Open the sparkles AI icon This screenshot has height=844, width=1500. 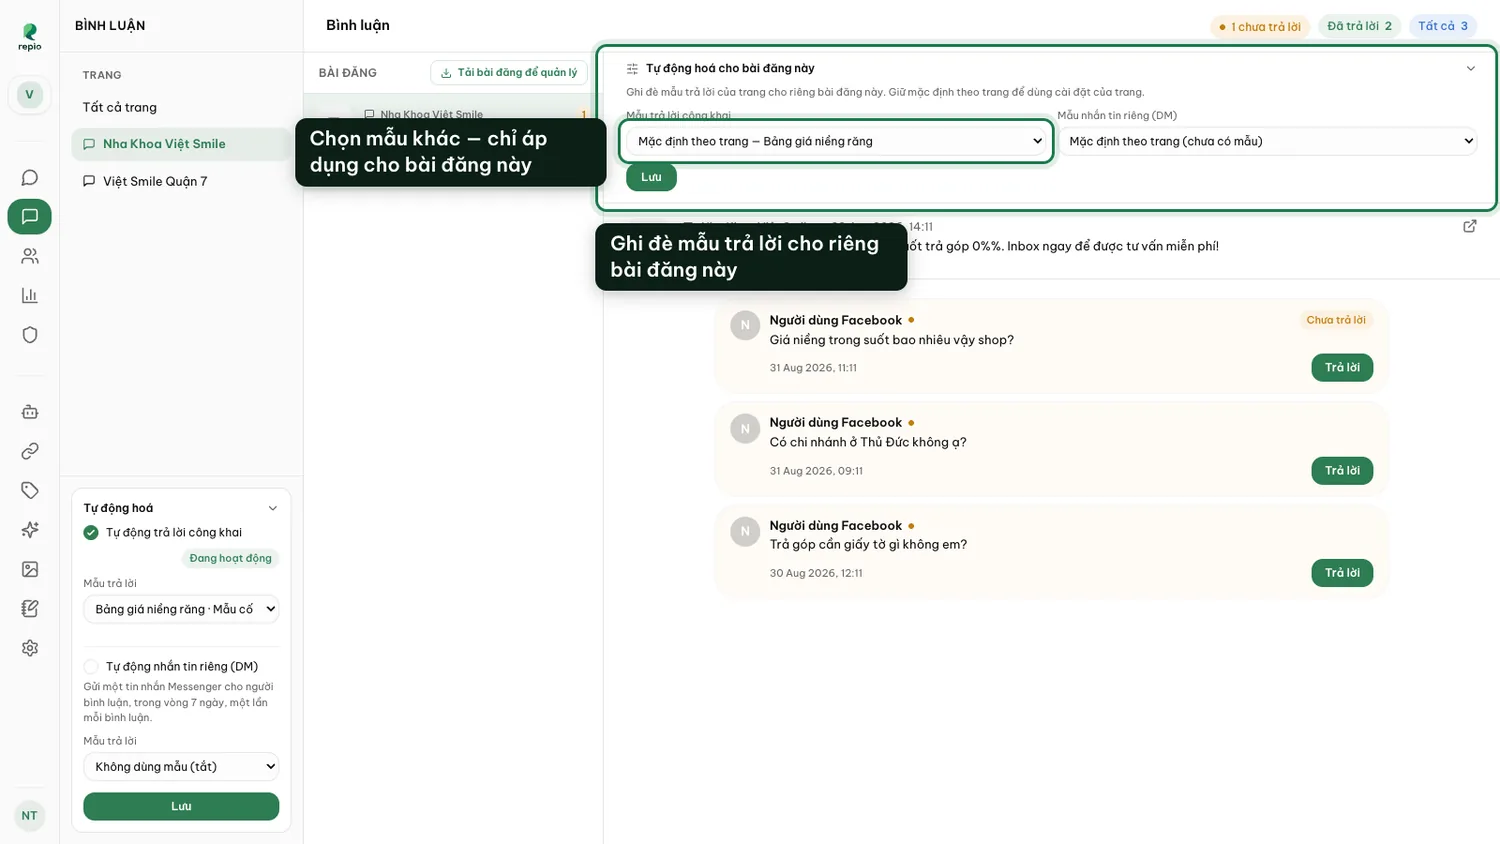30,530
